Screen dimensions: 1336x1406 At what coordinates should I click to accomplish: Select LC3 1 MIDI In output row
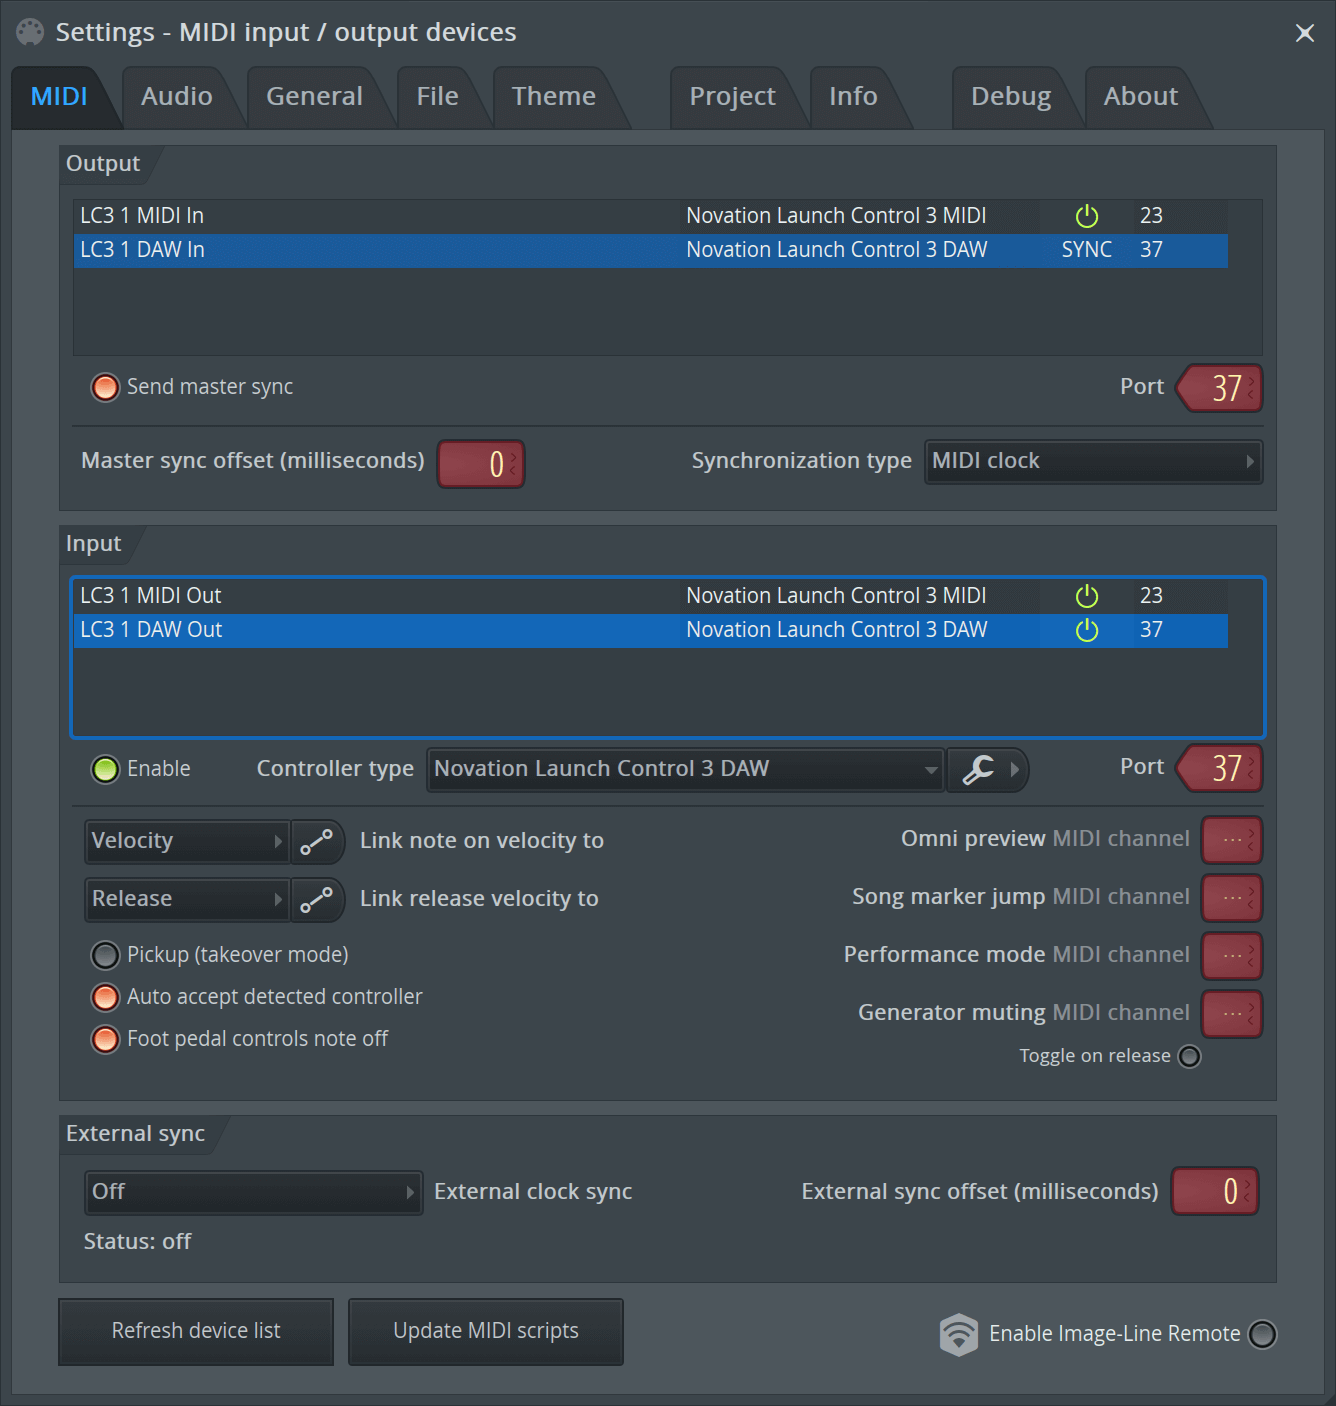click(651, 216)
